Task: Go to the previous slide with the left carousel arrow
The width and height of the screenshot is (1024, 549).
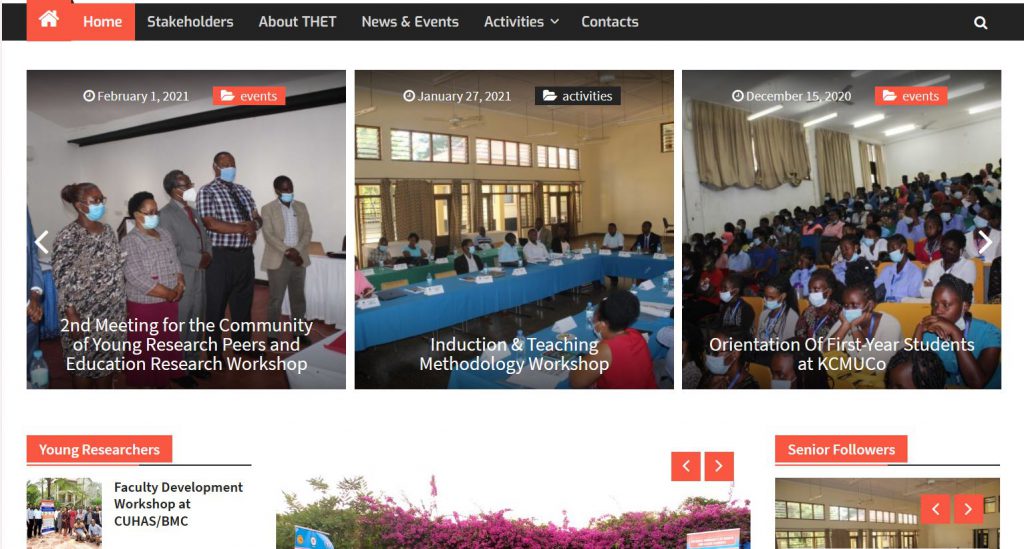Action: (42, 242)
